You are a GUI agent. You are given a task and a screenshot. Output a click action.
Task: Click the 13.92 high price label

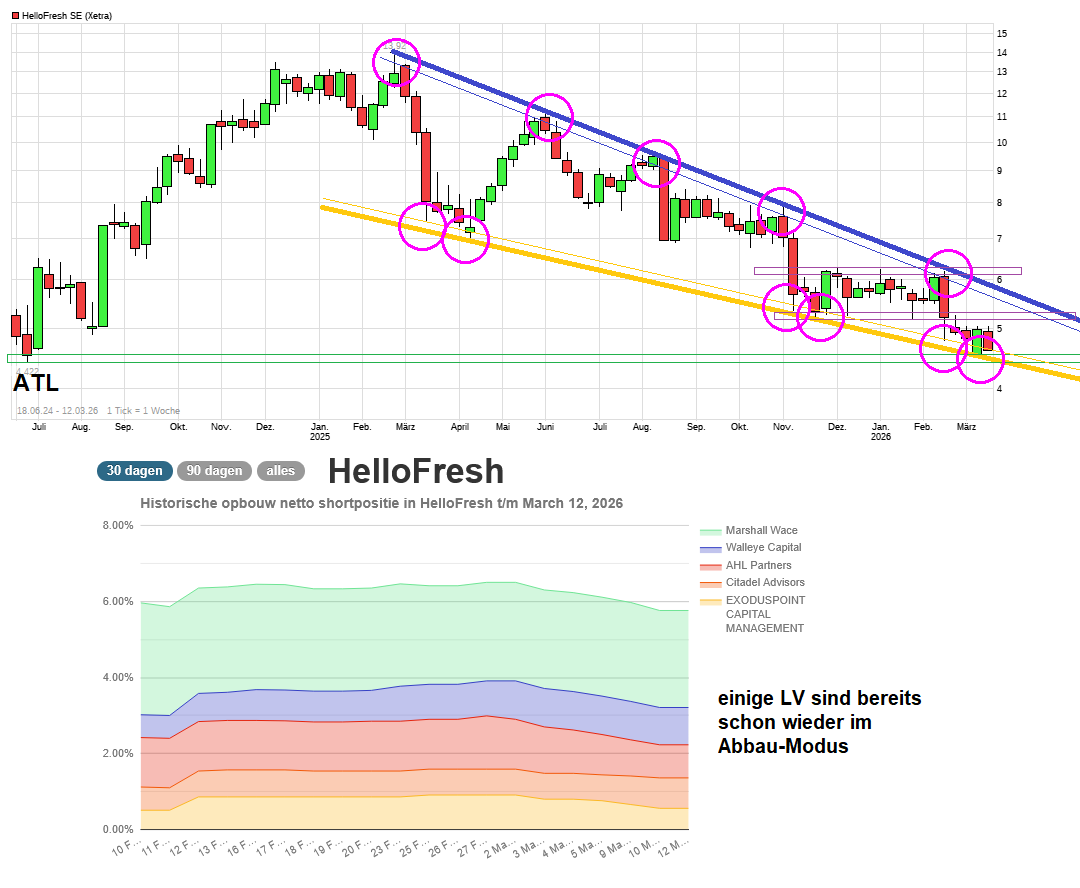coord(395,46)
